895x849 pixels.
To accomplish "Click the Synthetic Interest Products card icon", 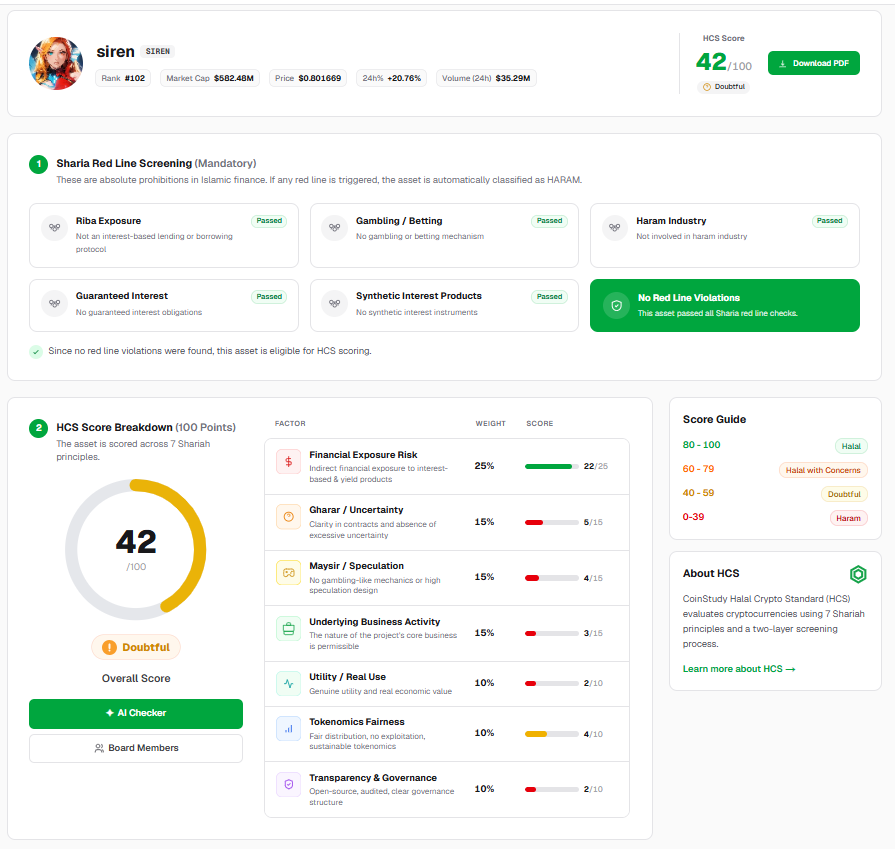I will point(334,303).
